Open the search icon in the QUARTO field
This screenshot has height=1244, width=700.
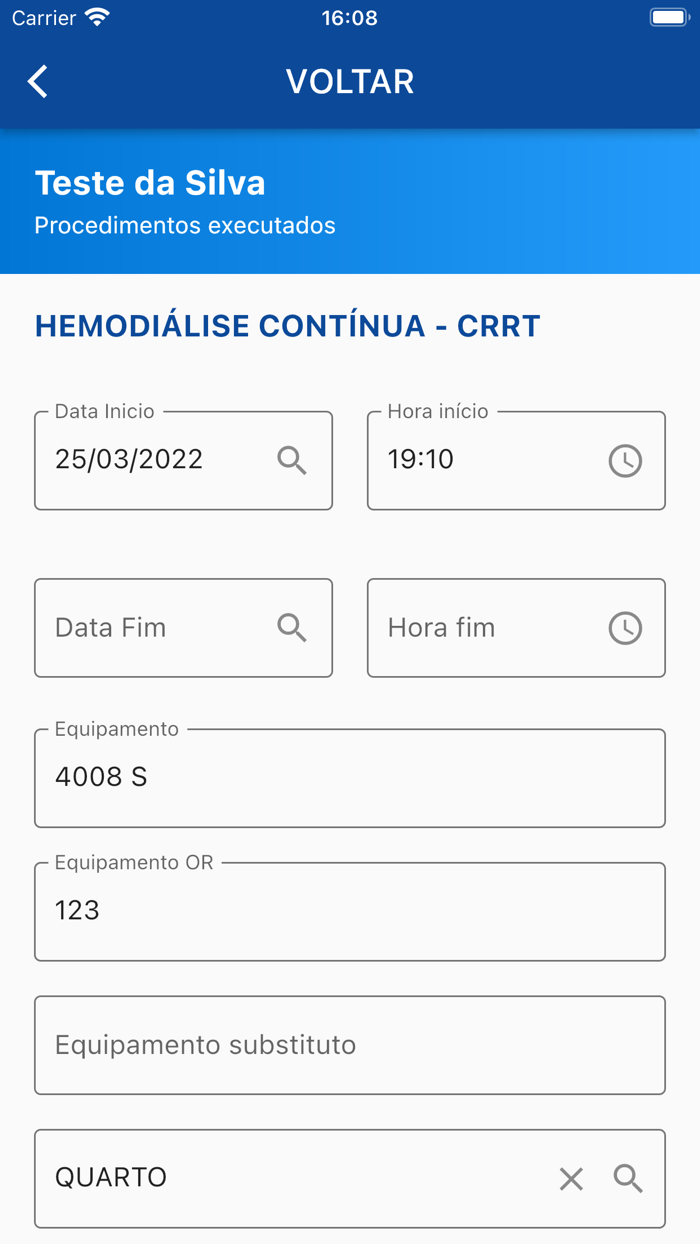click(628, 1178)
